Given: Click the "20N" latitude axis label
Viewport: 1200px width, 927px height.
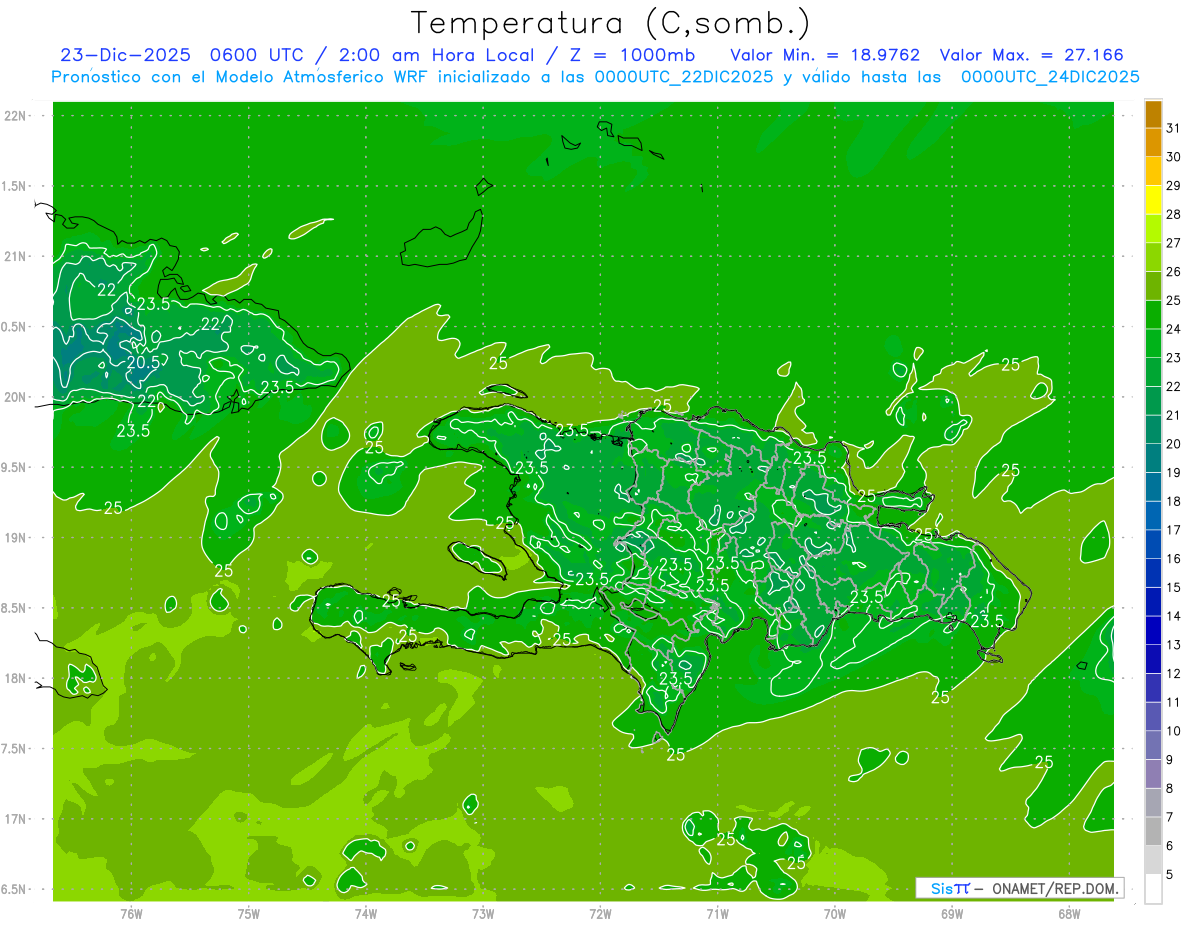Looking at the screenshot, I should pos(16,397).
